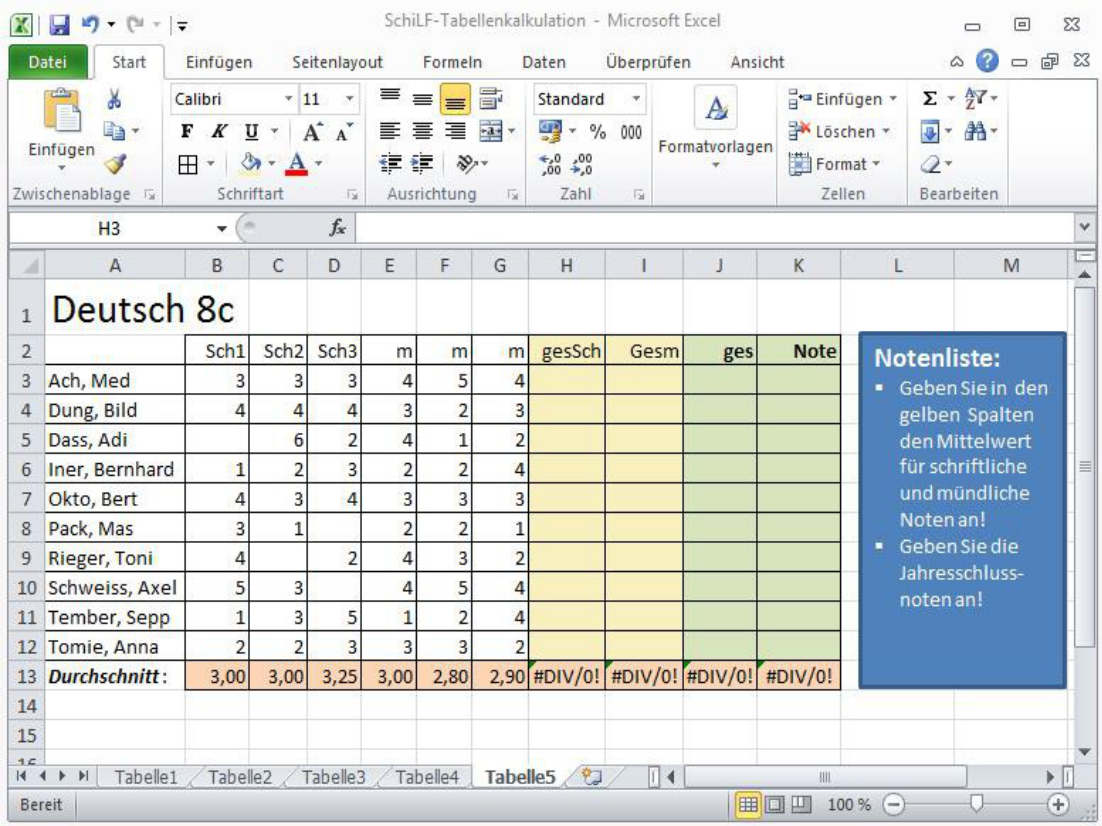The image size is (1102, 826).
Task: Expand the Standard number format dropdown
Action: tap(636, 100)
